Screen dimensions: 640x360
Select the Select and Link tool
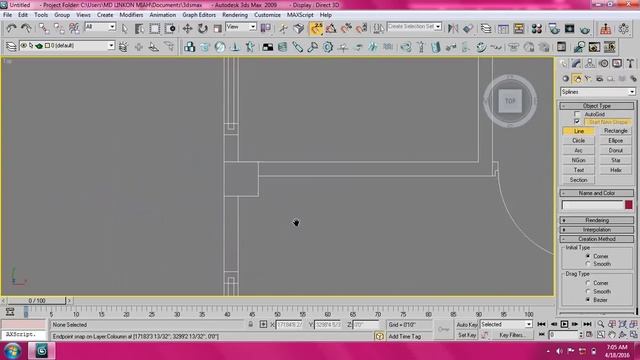tap(44, 28)
